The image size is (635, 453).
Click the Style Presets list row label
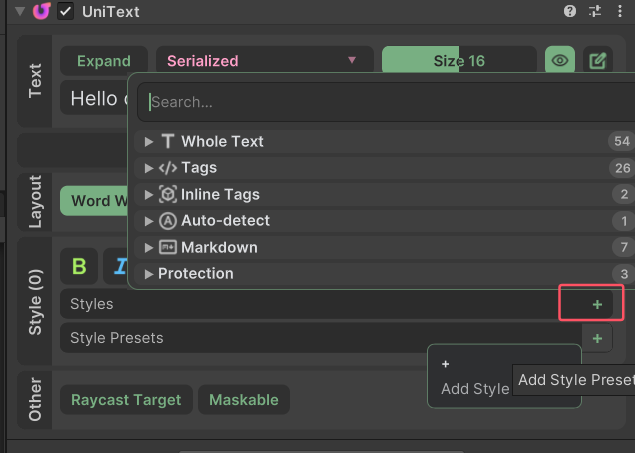pyautogui.click(x=117, y=338)
